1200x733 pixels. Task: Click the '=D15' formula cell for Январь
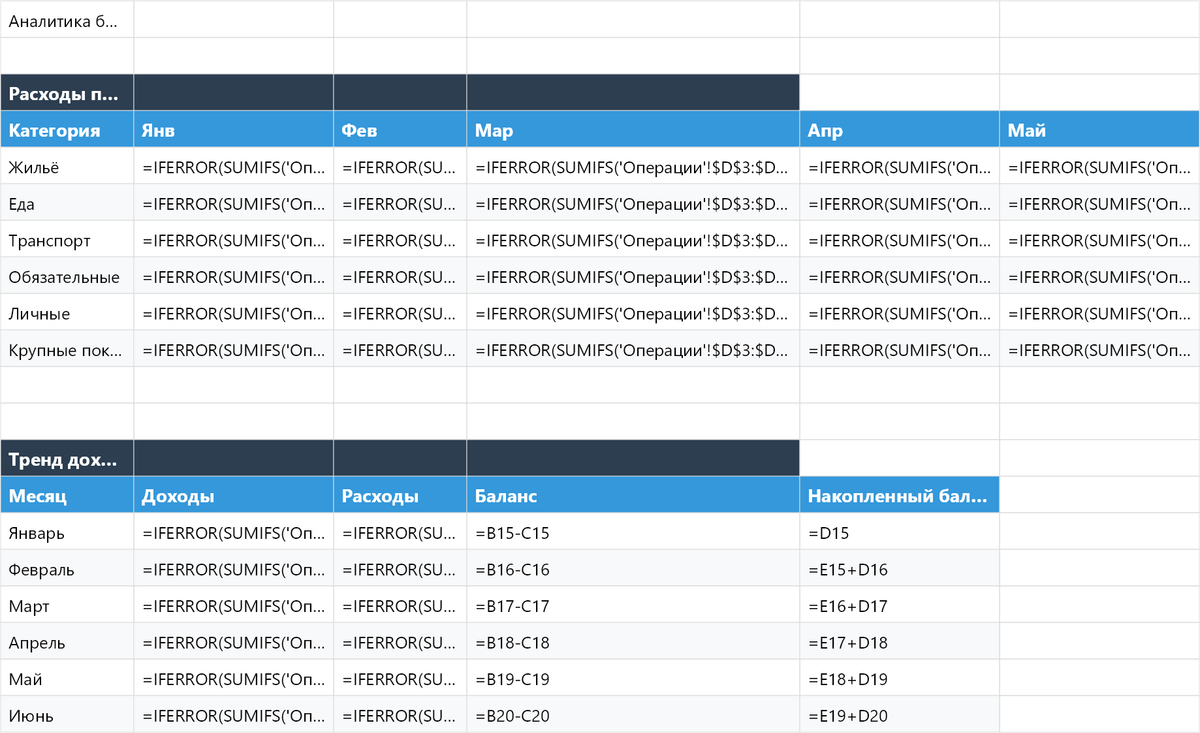coord(897,531)
